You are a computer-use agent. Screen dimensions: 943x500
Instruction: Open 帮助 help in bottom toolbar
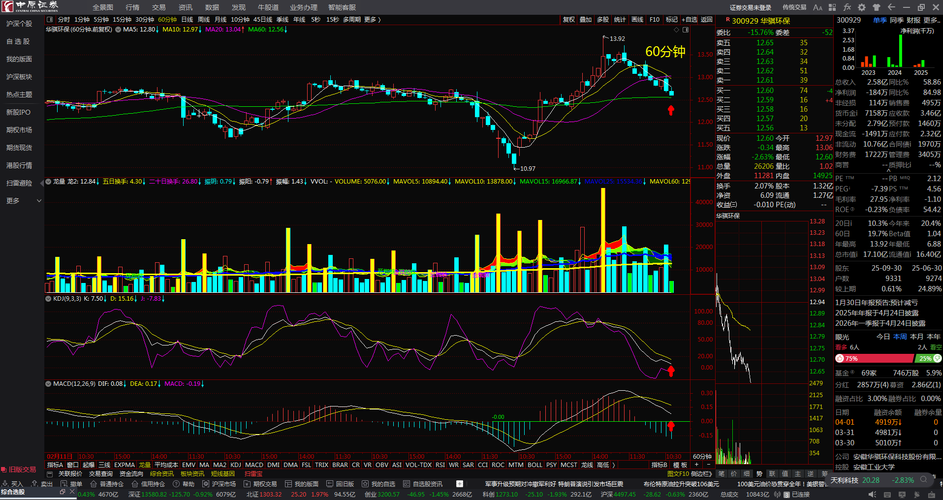coord(183,484)
